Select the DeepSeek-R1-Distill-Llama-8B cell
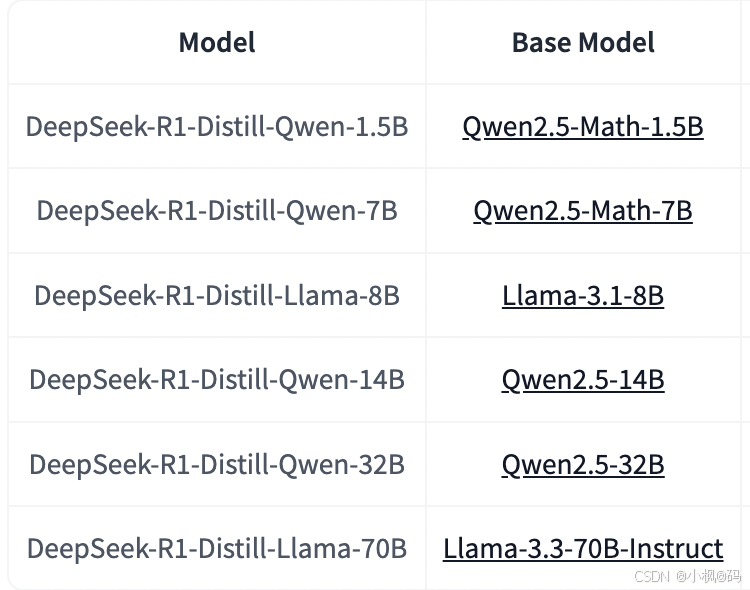Image resolution: width=750 pixels, height=590 pixels. (x=217, y=296)
